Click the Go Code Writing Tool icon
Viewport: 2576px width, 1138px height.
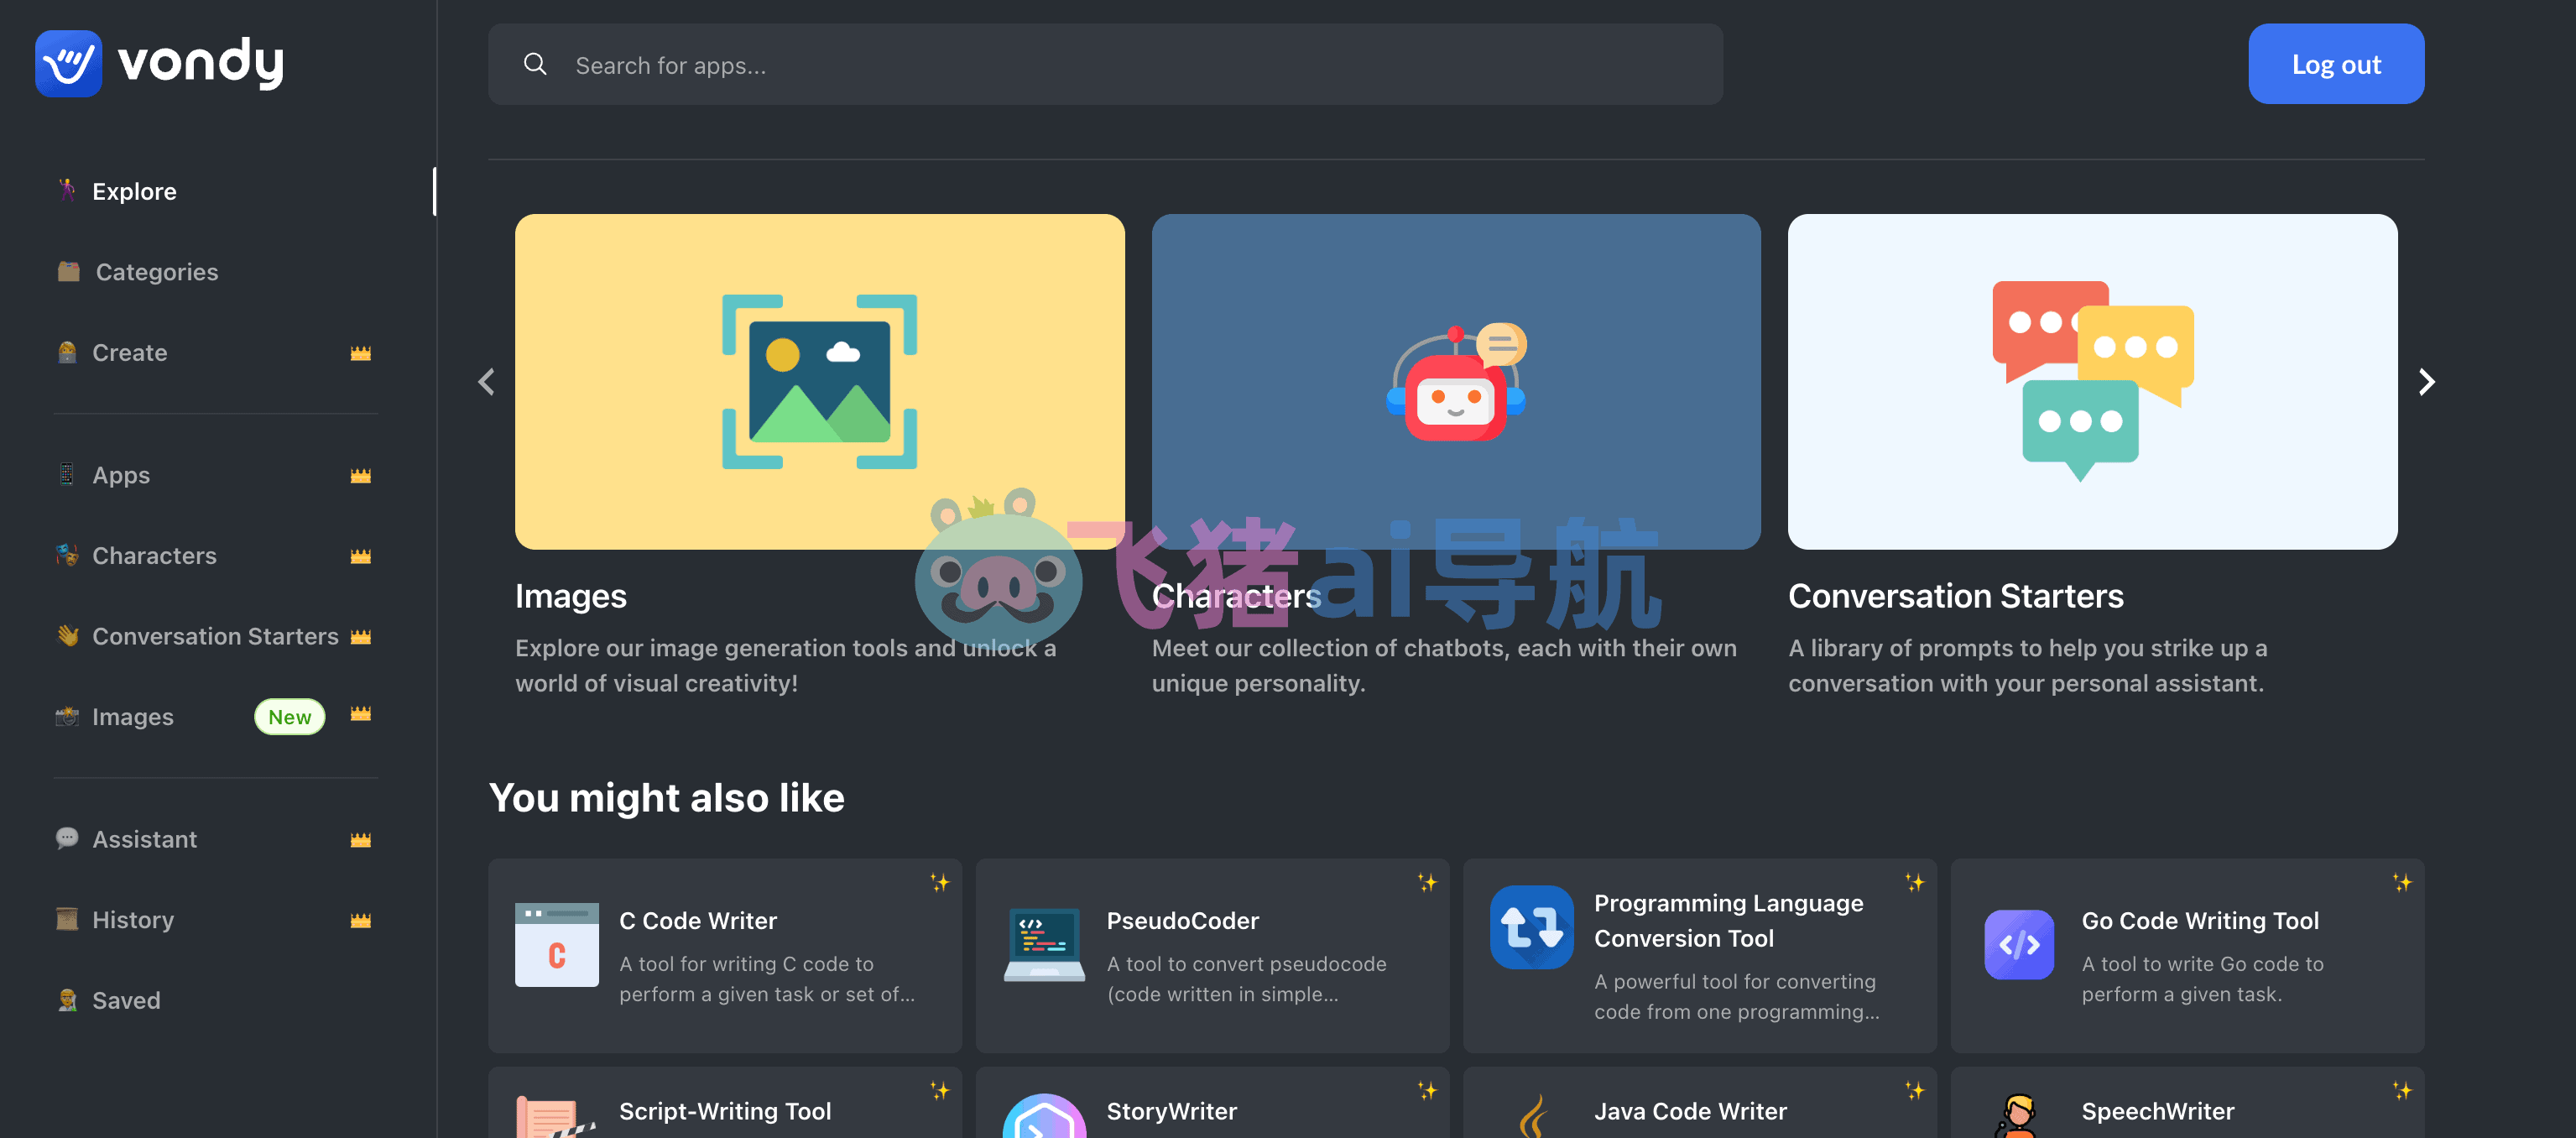(x=2019, y=944)
